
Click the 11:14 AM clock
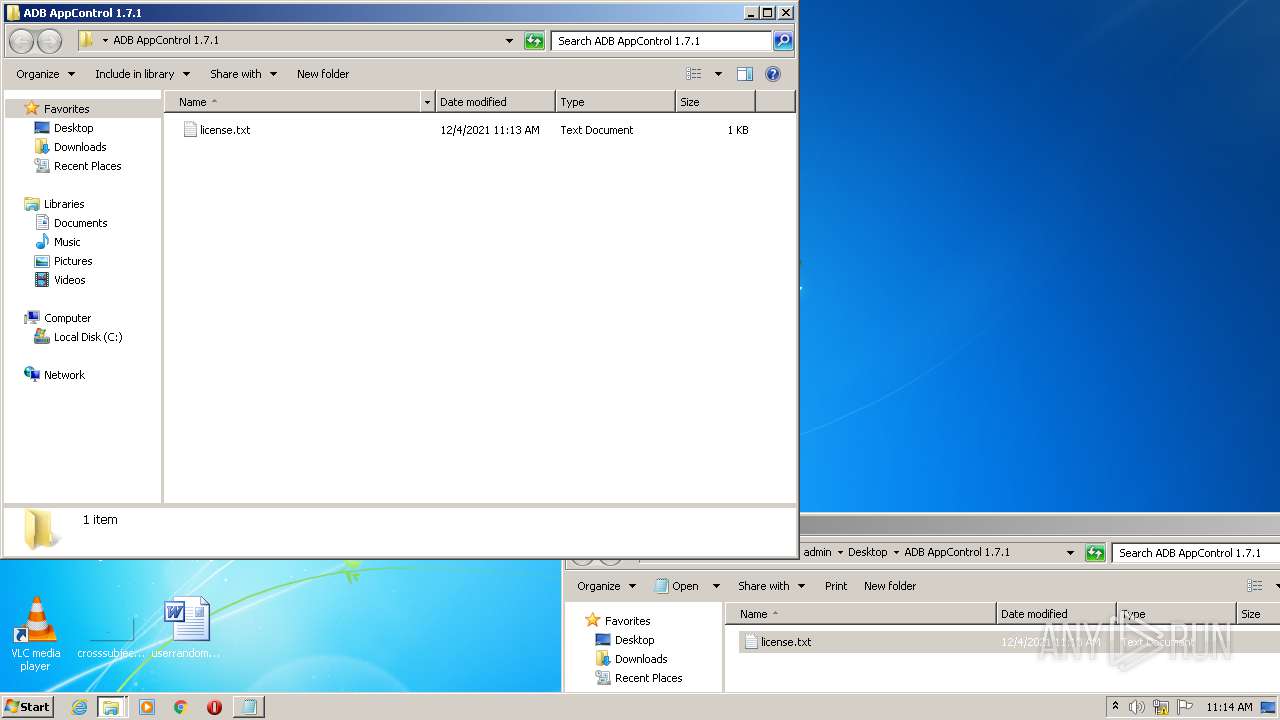pyautogui.click(x=1229, y=707)
